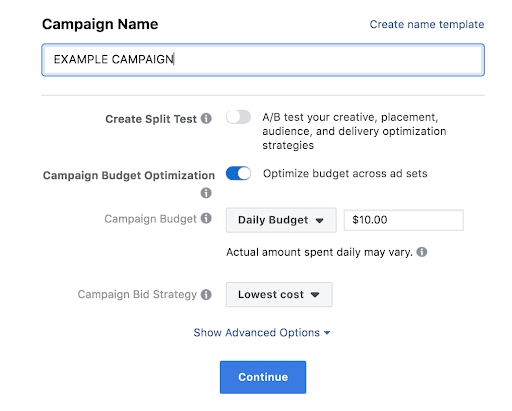Open the Lowest cost bid strategy dropdown
Image resolution: width=512 pixels, height=411 pixels.
click(x=279, y=294)
